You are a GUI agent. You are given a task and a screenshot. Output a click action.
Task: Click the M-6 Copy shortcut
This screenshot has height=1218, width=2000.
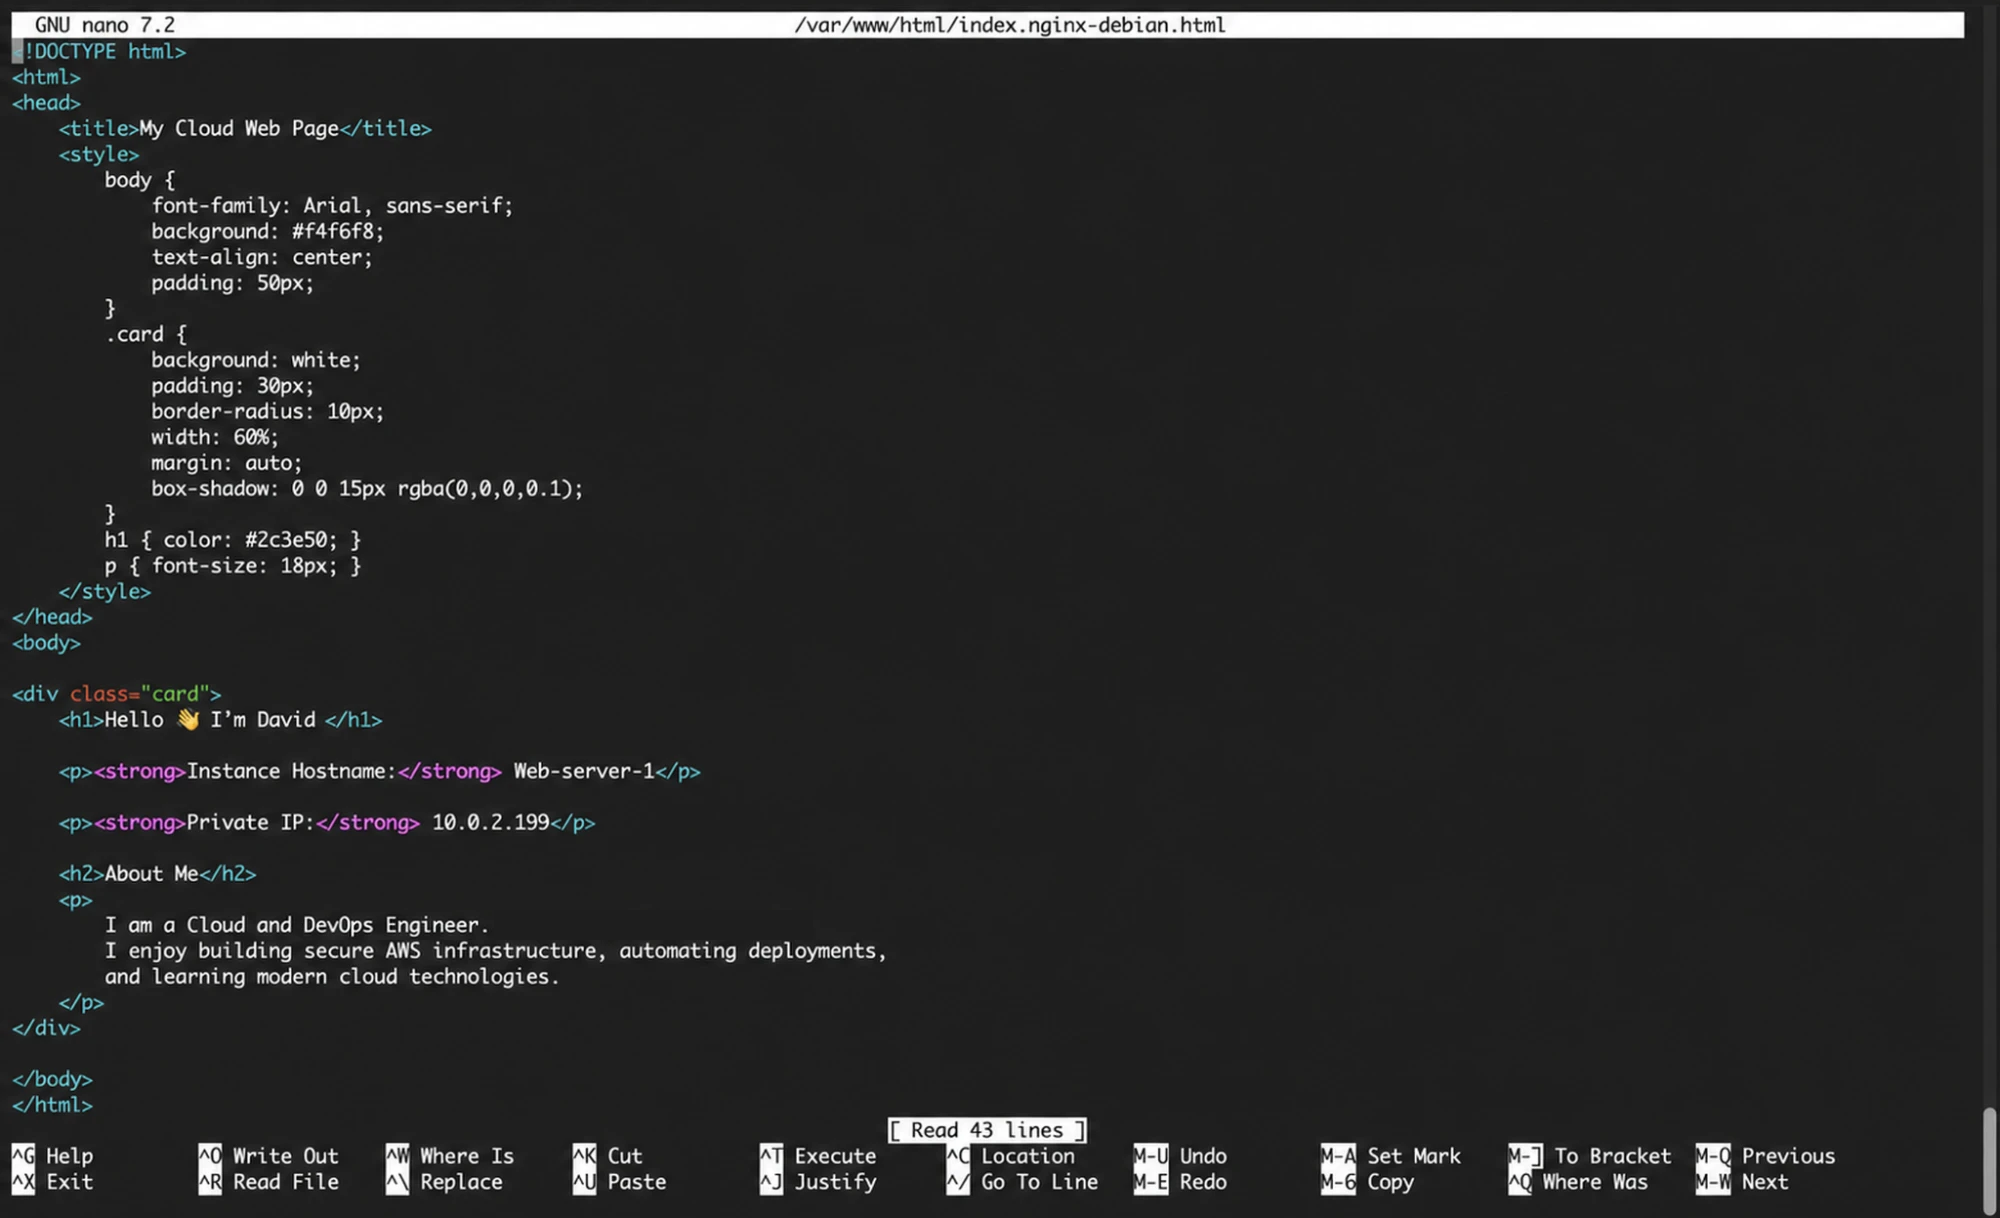(x=1368, y=1182)
